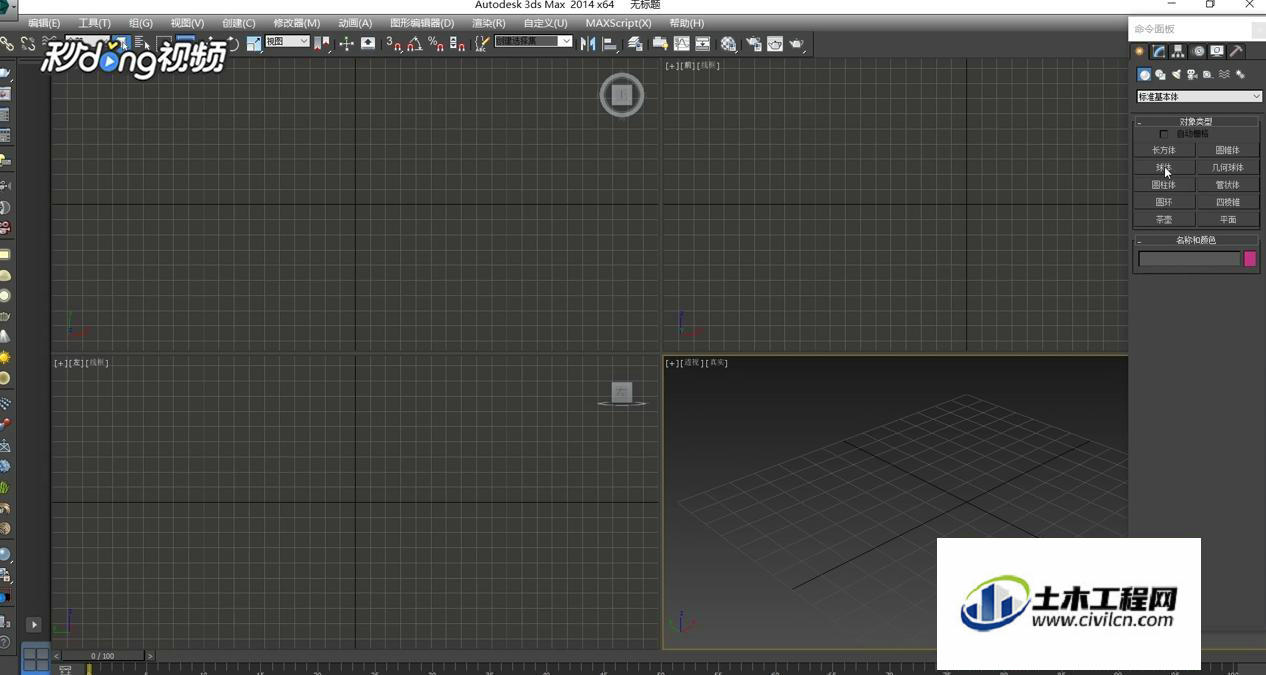Screen dimensions: 1266x675
Task: Toggle Angle Snap on toolbar
Action: coord(415,43)
